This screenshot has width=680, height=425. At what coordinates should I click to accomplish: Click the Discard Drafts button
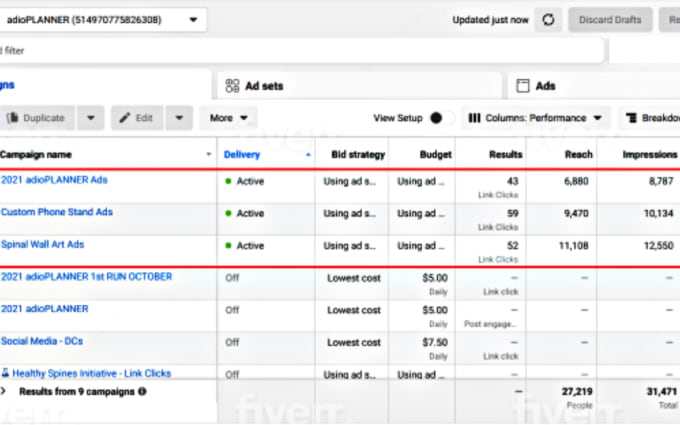pyautogui.click(x=610, y=20)
